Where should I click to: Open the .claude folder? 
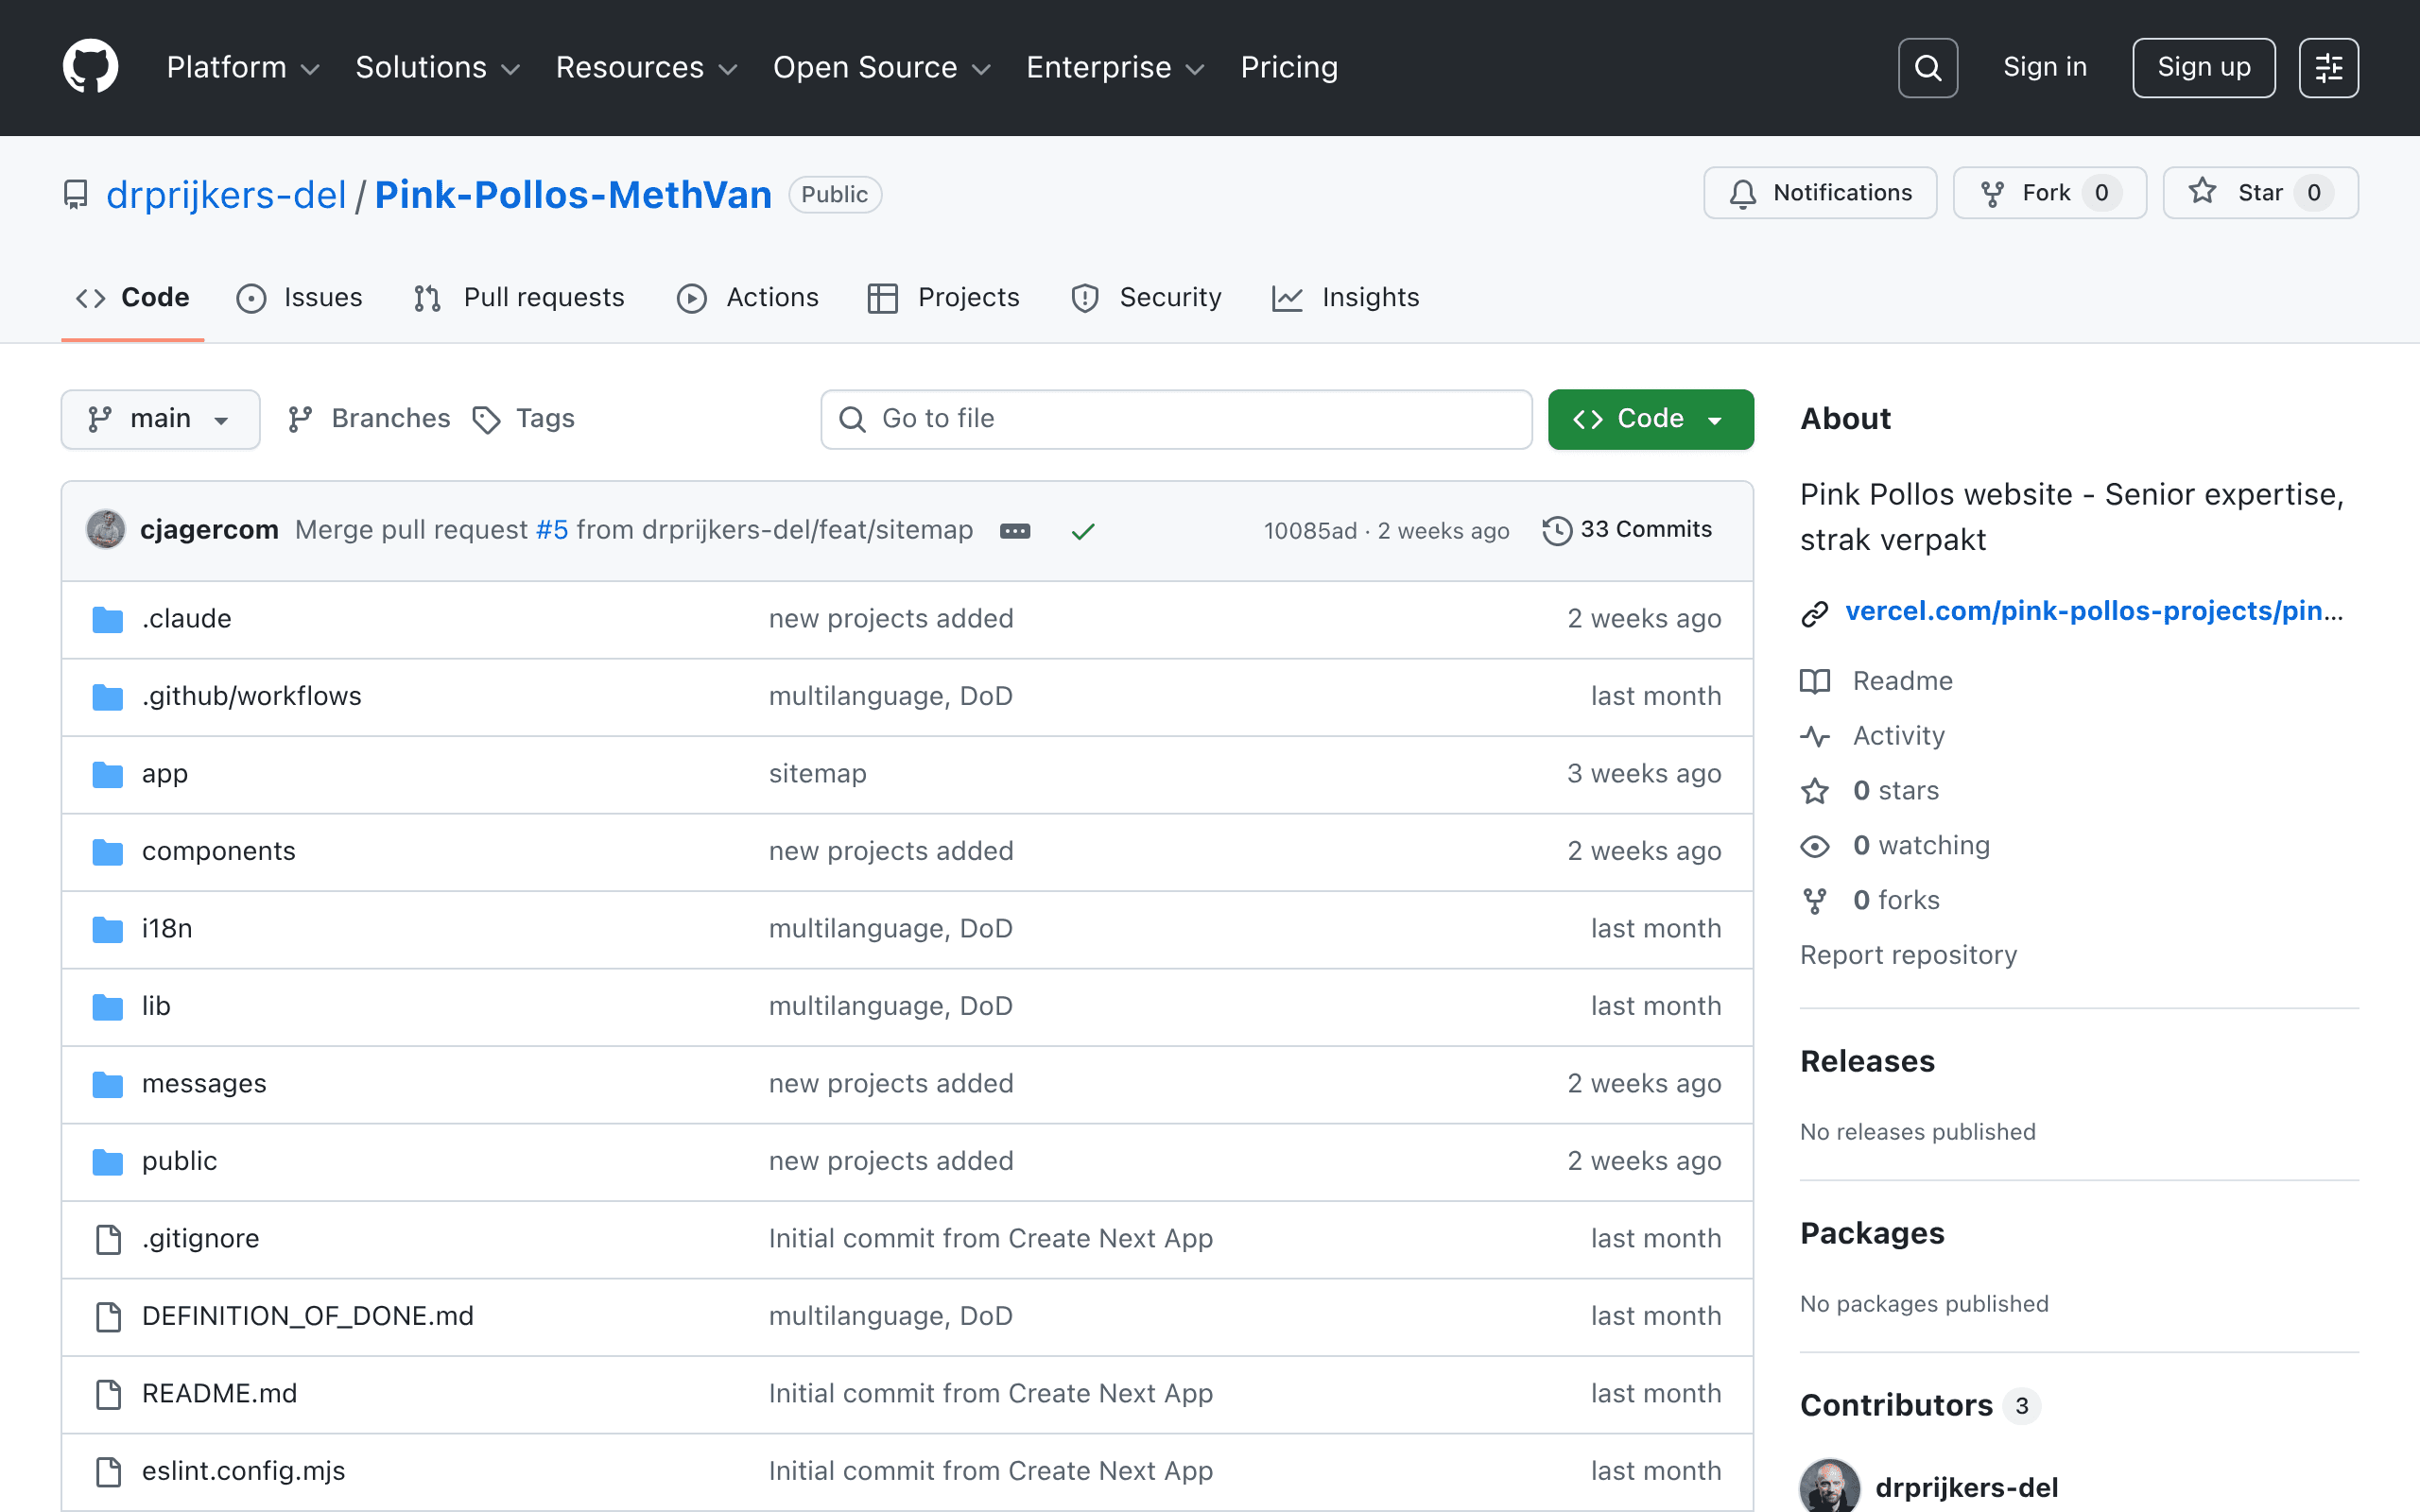(186, 618)
